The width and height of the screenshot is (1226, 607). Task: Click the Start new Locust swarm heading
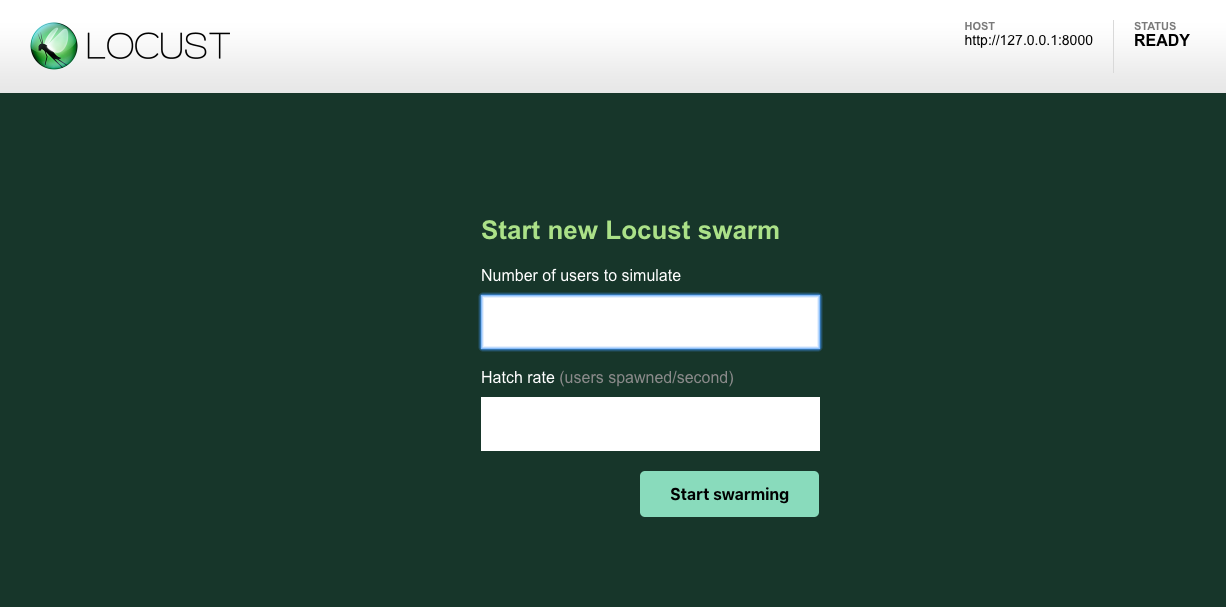(630, 230)
